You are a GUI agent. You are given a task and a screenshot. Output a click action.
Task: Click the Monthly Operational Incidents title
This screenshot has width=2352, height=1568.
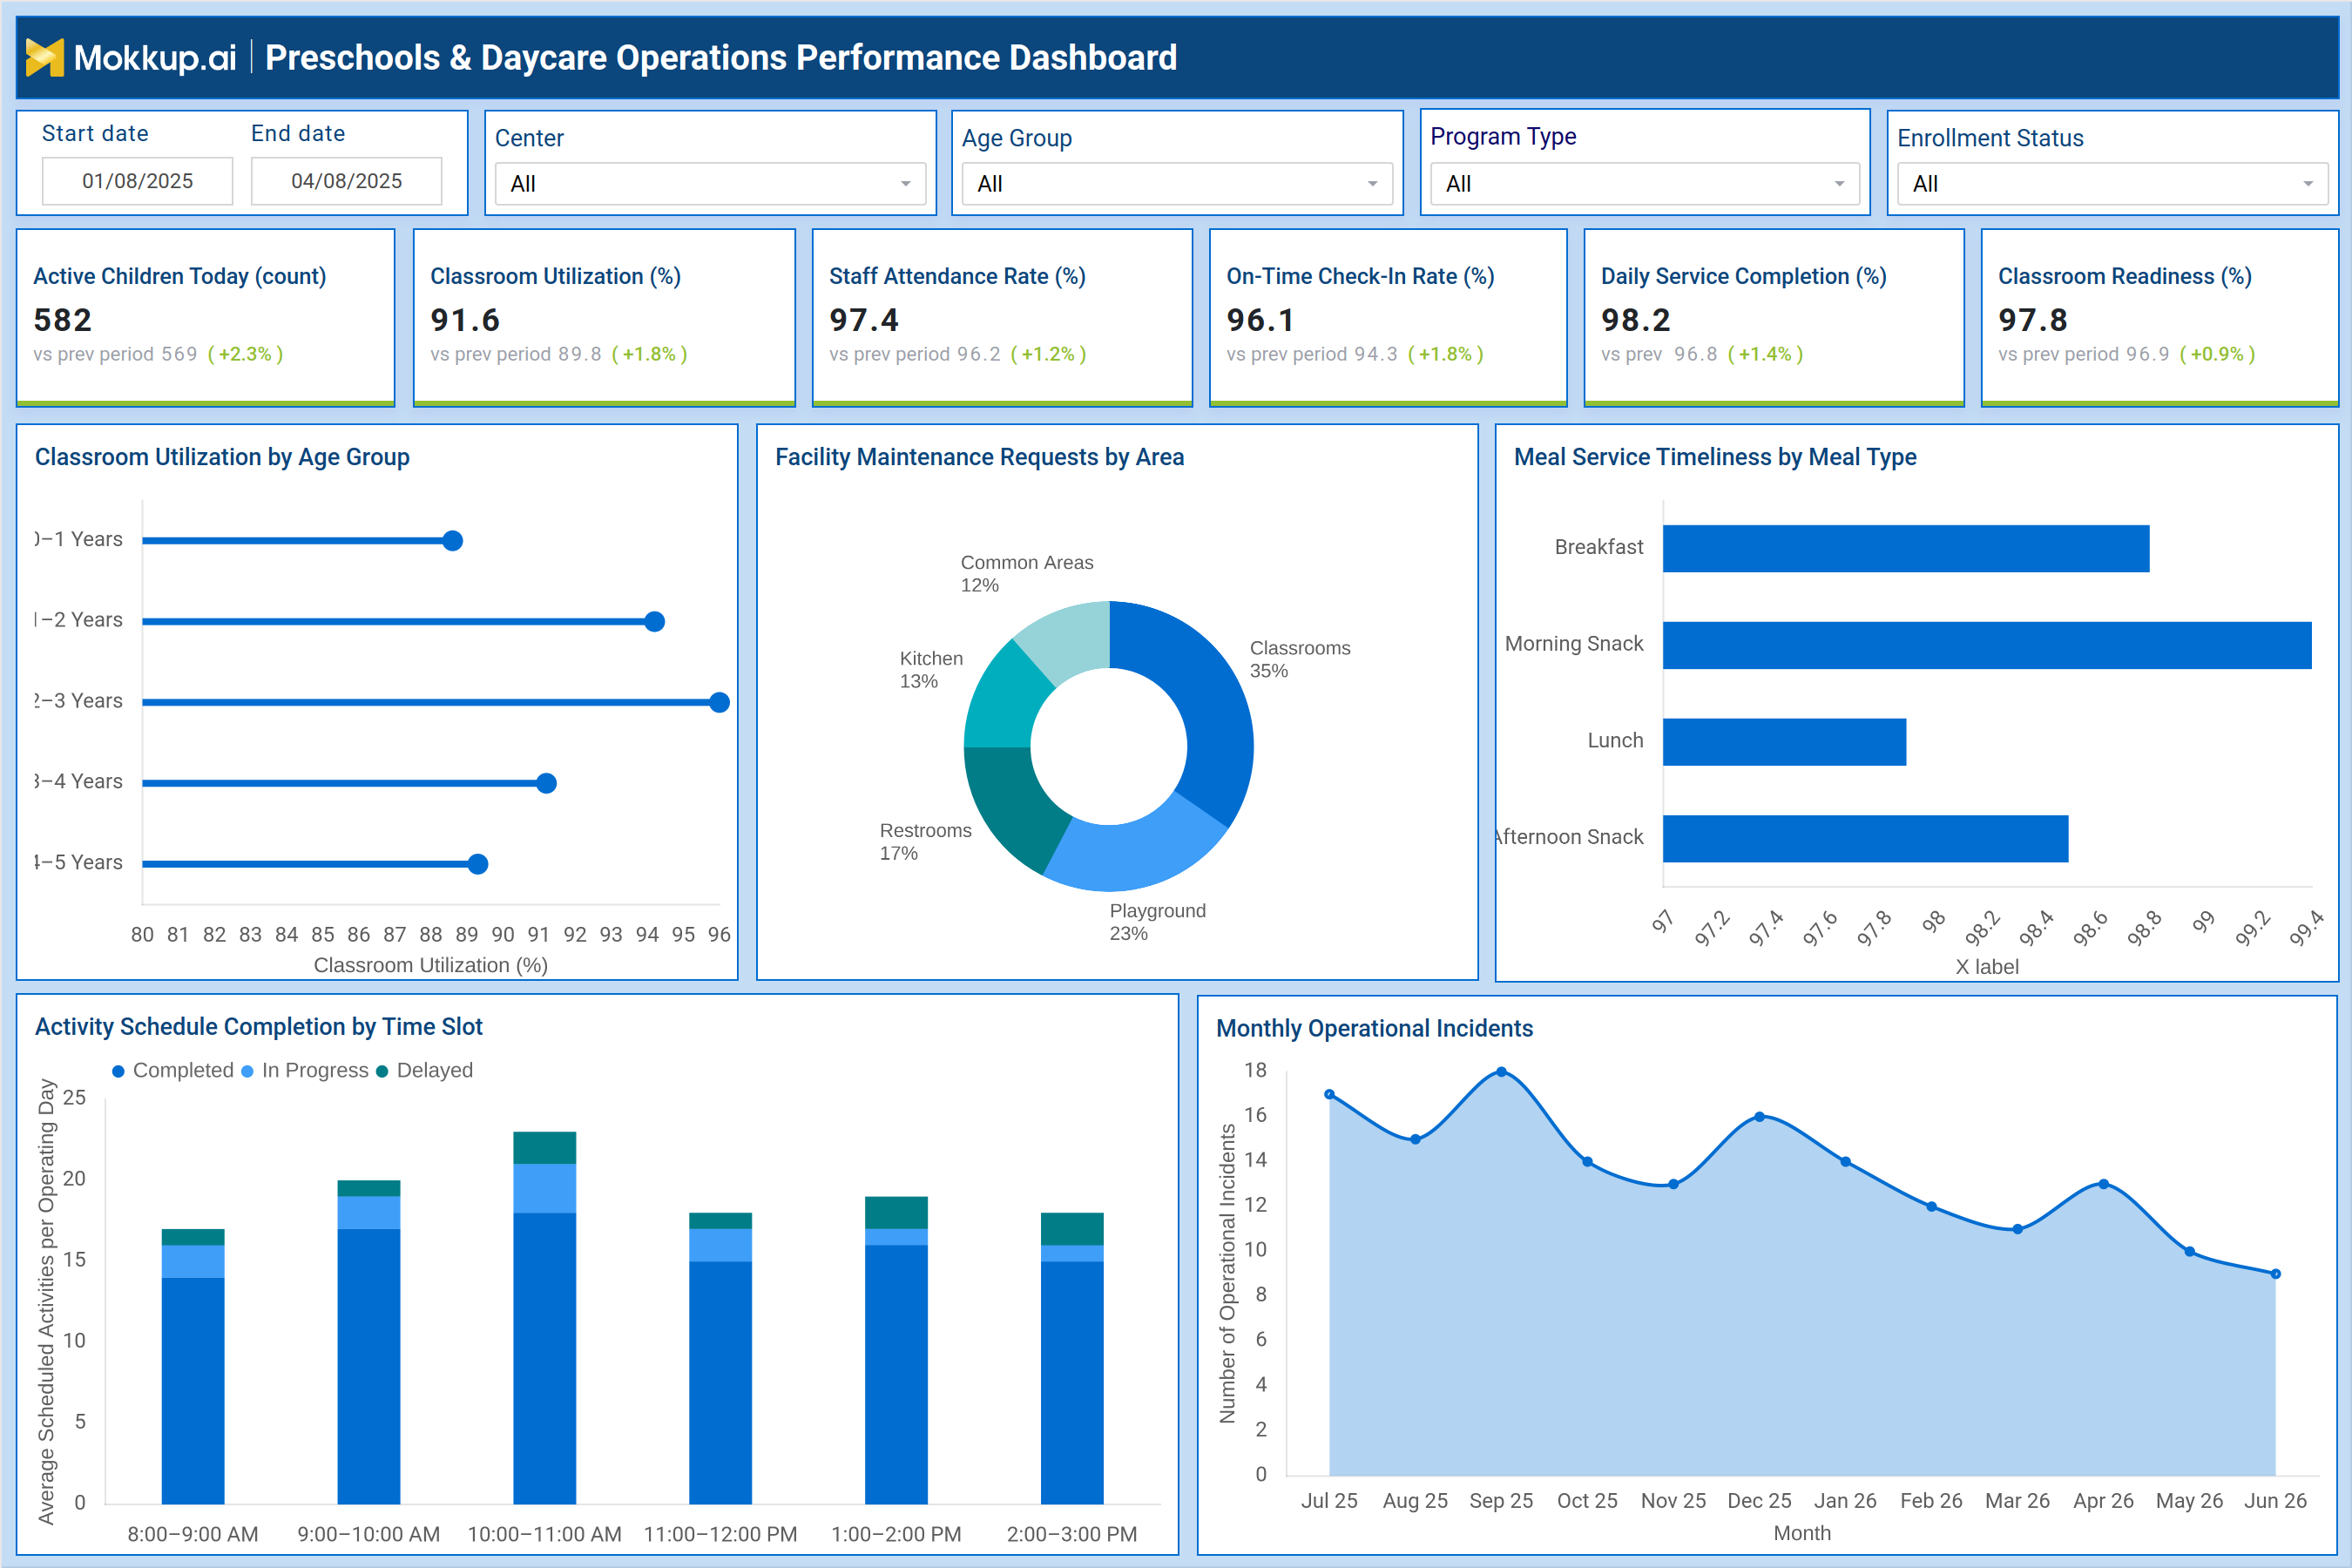click(1374, 1029)
